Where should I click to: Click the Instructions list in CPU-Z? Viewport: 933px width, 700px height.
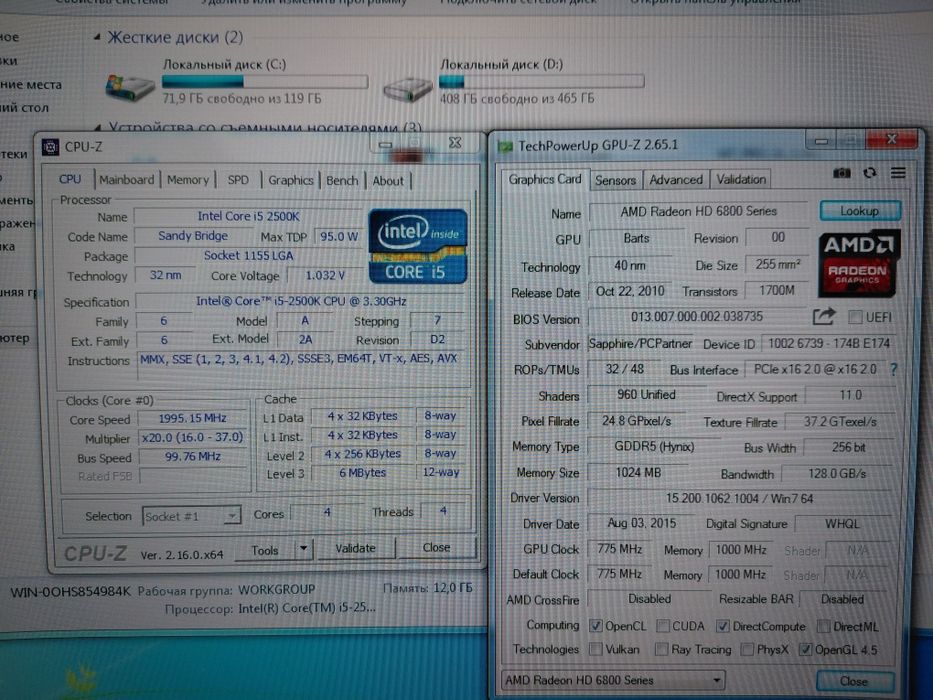[301, 366]
